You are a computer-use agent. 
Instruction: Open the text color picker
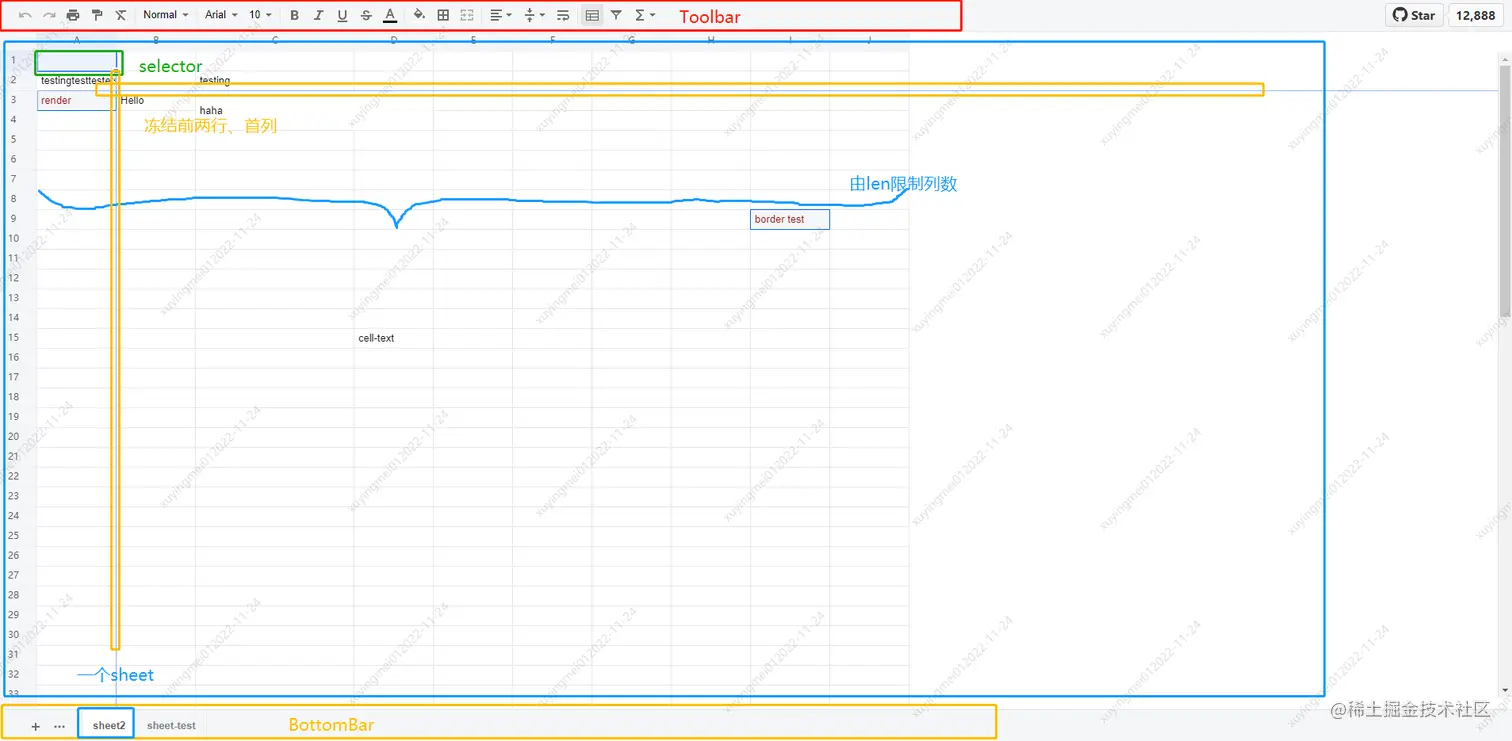[390, 15]
